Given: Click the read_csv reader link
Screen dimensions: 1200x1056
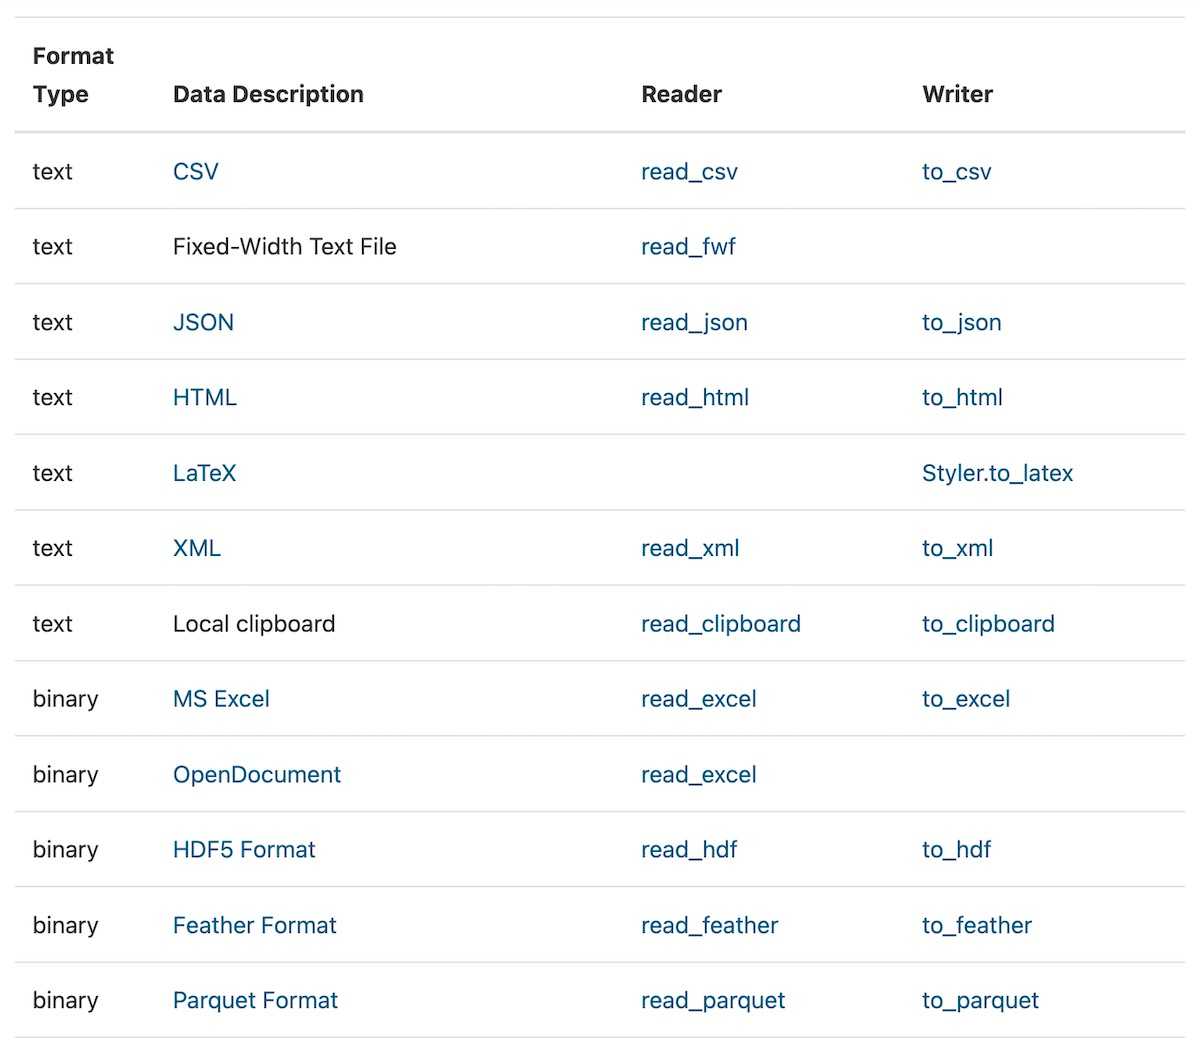Looking at the screenshot, I should click(x=690, y=171).
